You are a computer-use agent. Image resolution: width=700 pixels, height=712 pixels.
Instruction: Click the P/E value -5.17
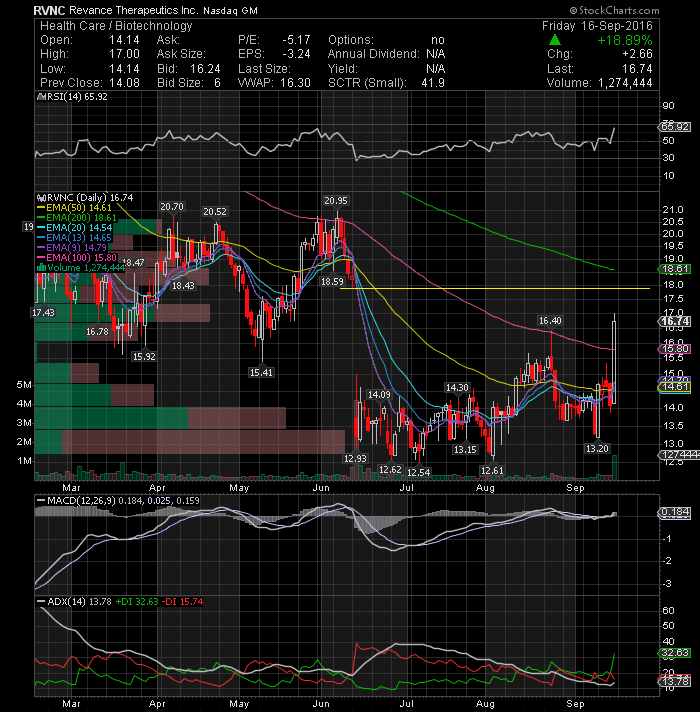click(x=296, y=40)
